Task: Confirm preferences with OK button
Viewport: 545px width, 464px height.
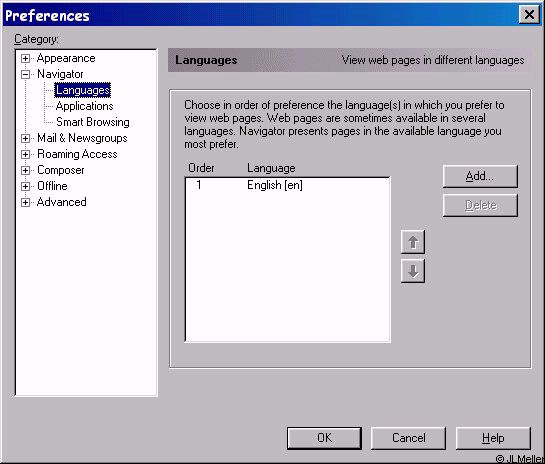Action: click(x=324, y=438)
